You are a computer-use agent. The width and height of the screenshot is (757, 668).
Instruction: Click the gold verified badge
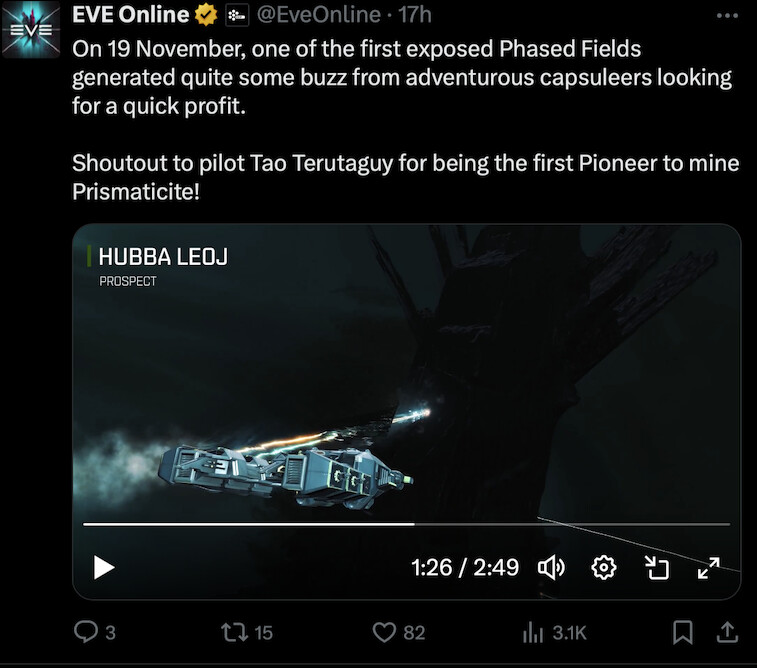[x=206, y=15]
